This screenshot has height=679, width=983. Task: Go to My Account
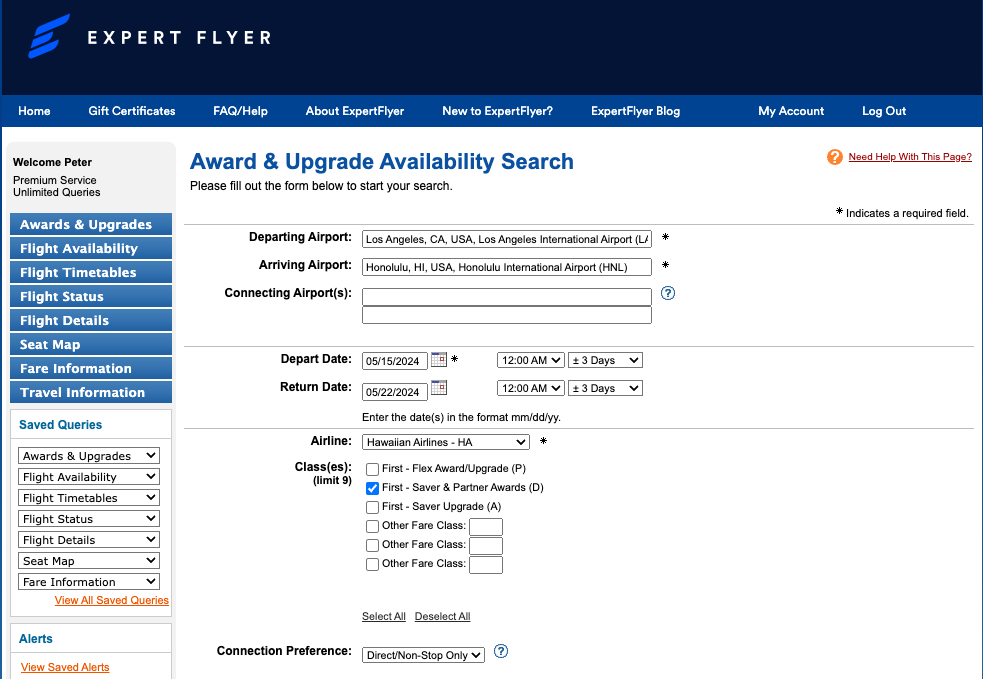point(791,111)
